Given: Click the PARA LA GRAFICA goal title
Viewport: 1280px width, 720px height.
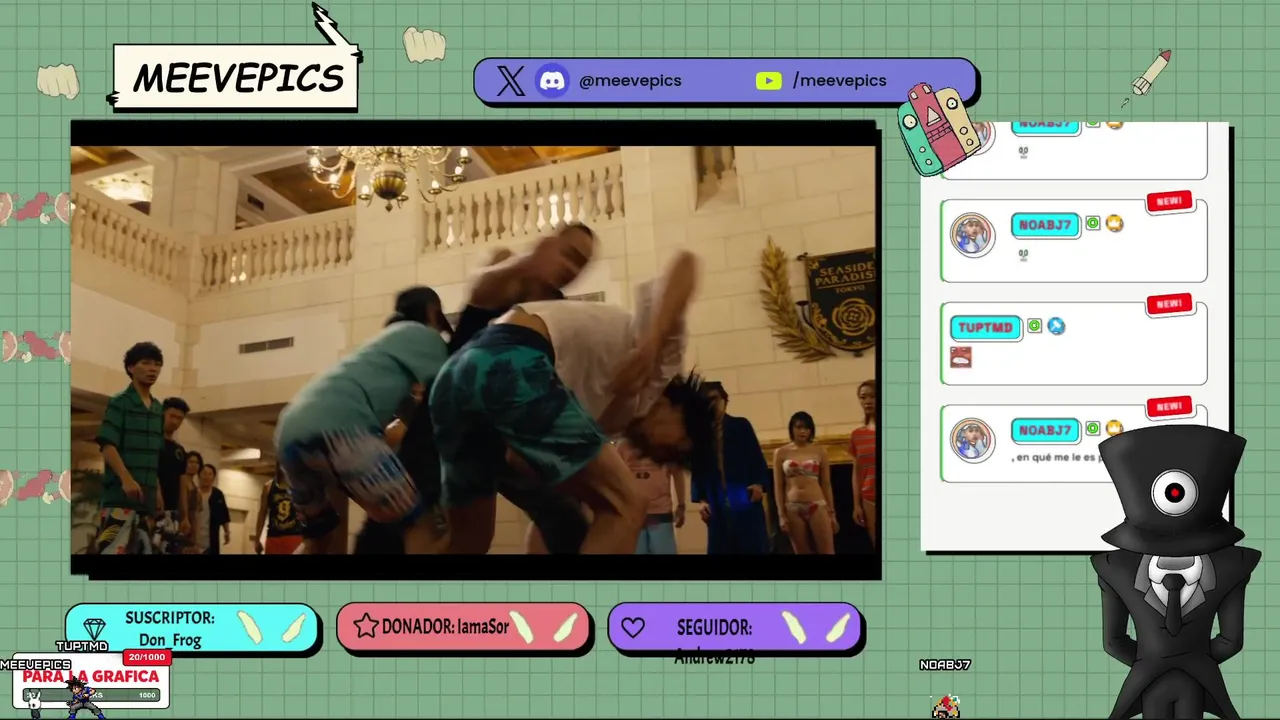Looking at the screenshot, I should click(91, 676).
